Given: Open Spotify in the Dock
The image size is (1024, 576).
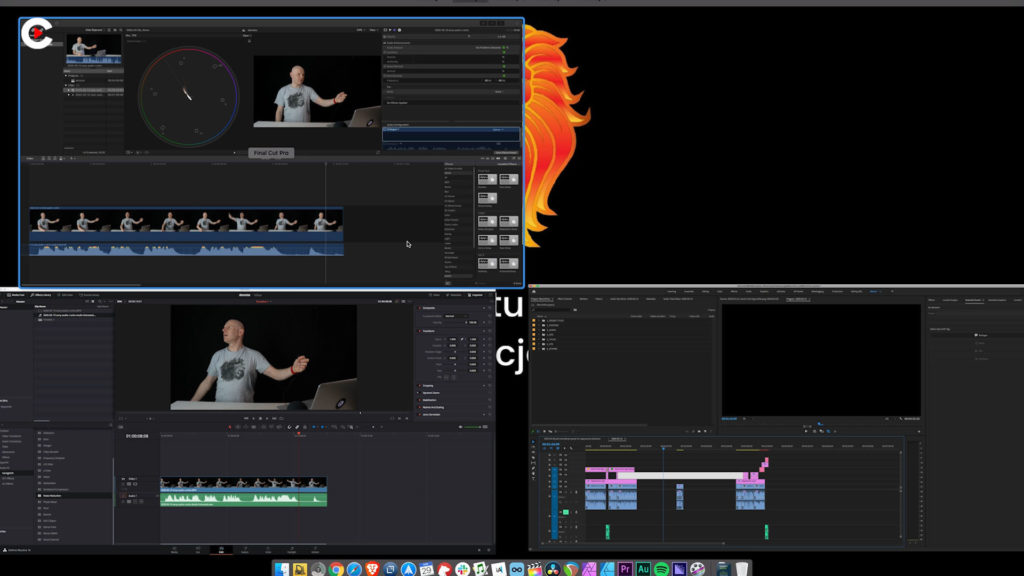Looking at the screenshot, I should tap(662, 568).
